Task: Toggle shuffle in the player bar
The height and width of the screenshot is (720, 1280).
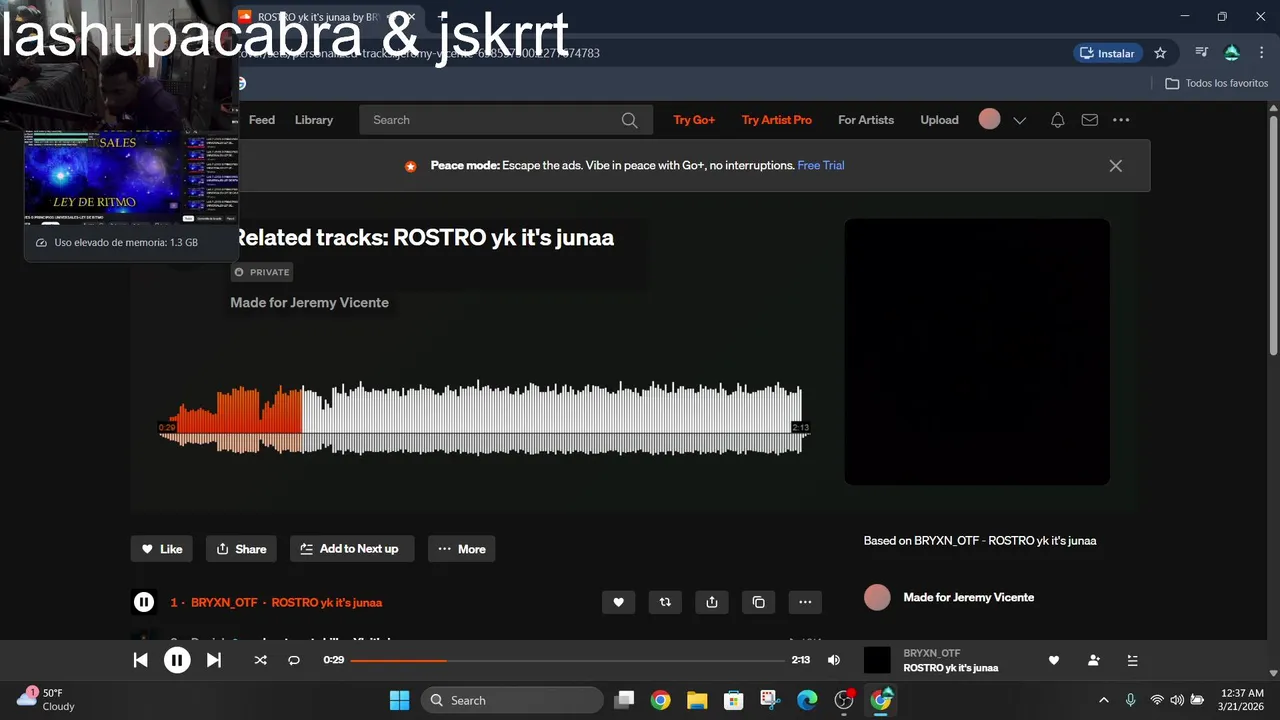Action: [x=261, y=660]
